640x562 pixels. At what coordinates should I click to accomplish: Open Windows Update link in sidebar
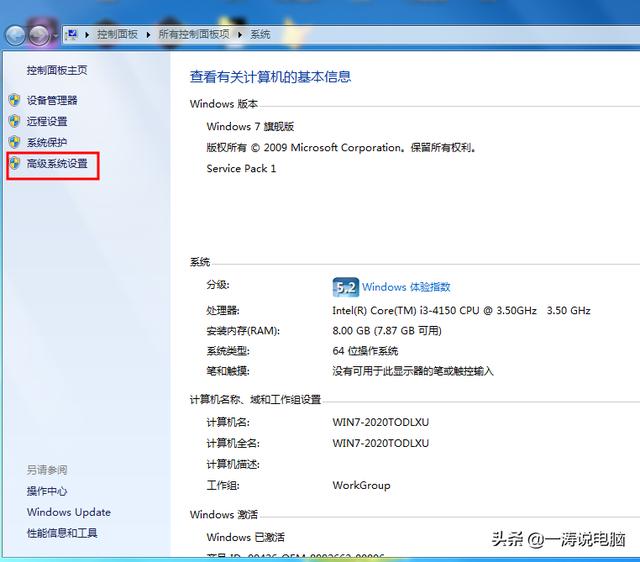(69, 512)
